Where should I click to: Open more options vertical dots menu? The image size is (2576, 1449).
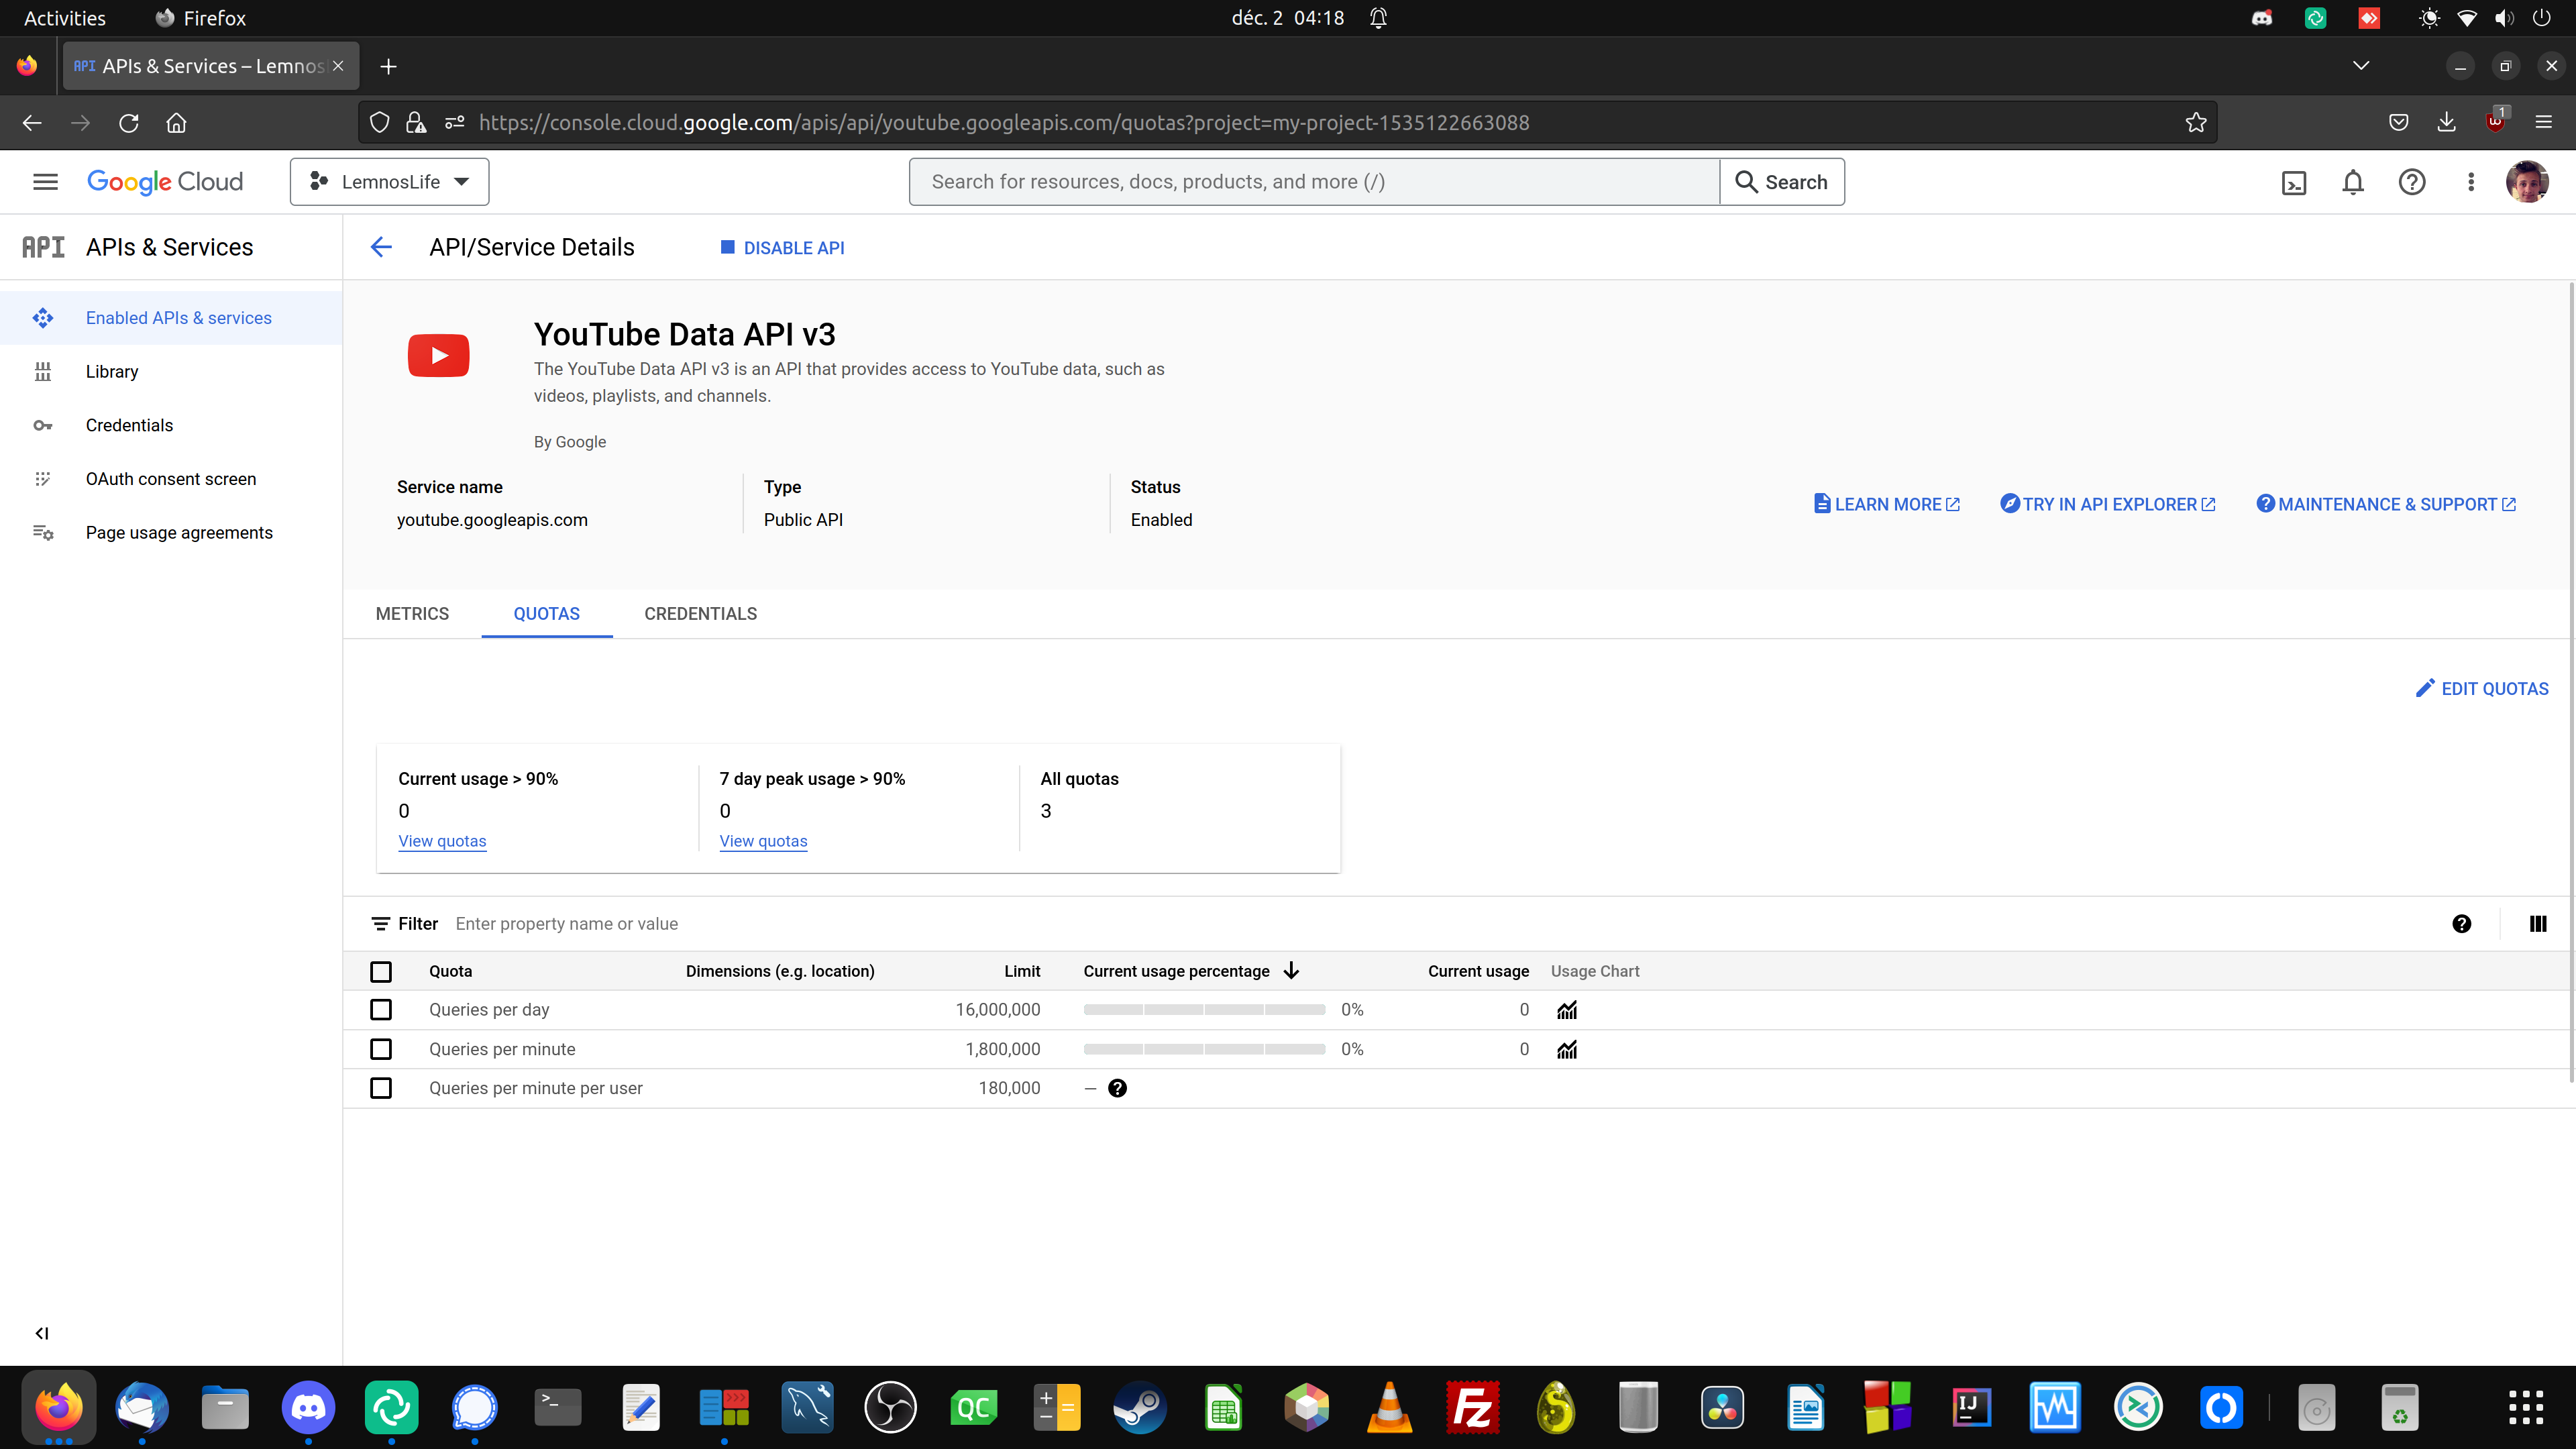coord(2470,182)
